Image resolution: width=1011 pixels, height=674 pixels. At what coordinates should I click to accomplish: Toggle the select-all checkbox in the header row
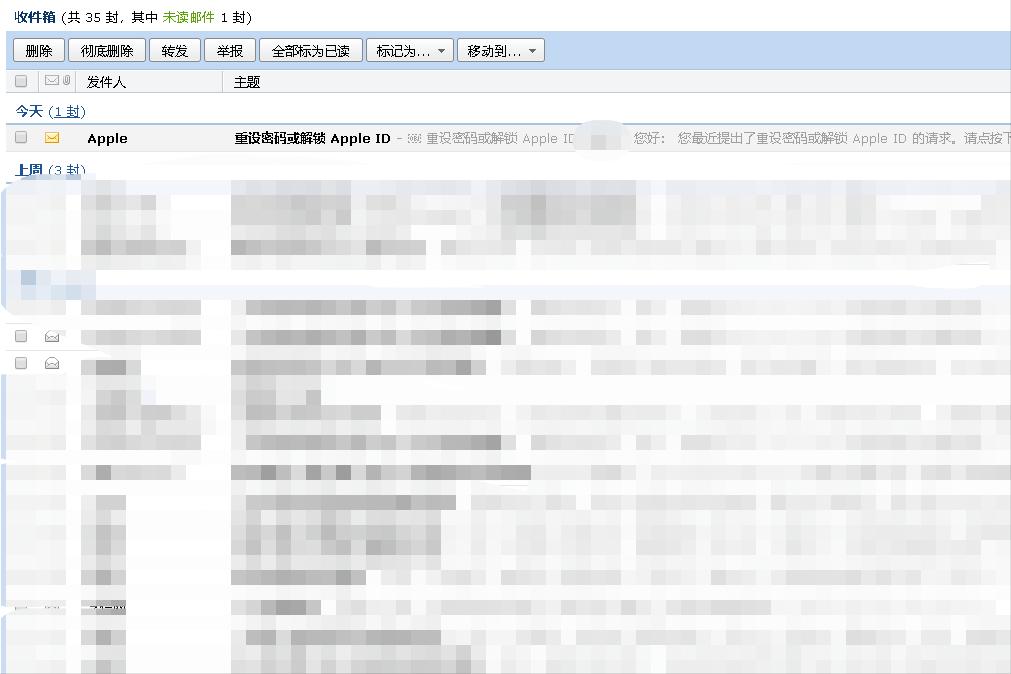(x=21, y=80)
